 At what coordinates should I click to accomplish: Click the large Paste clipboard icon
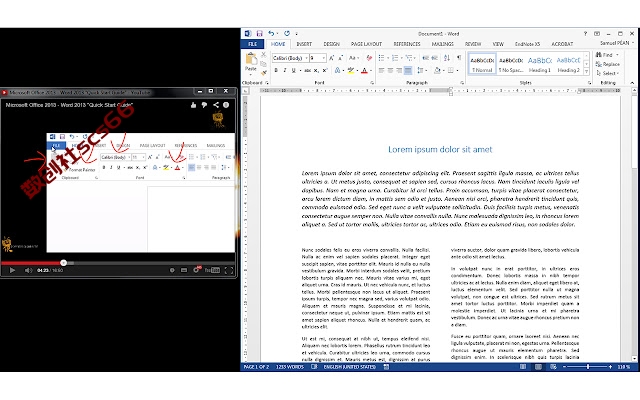pyautogui.click(x=251, y=60)
